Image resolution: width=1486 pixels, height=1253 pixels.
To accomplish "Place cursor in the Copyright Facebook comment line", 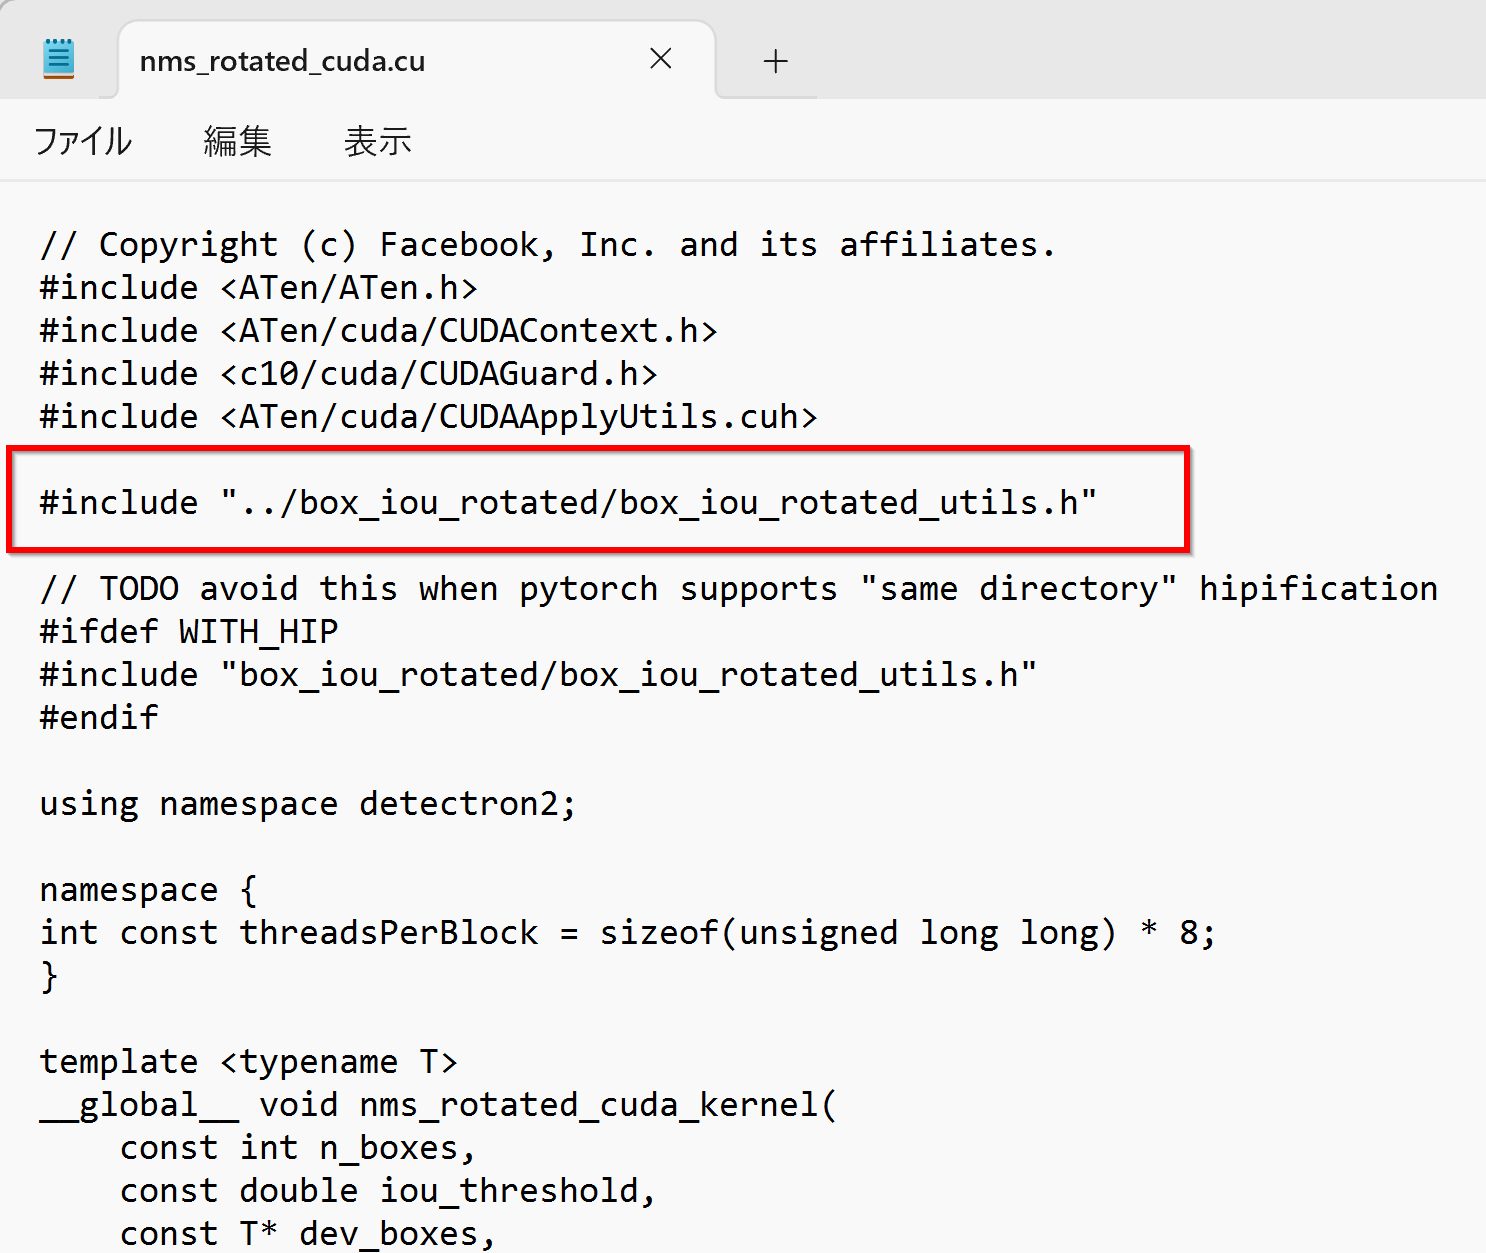I will (x=546, y=245).
